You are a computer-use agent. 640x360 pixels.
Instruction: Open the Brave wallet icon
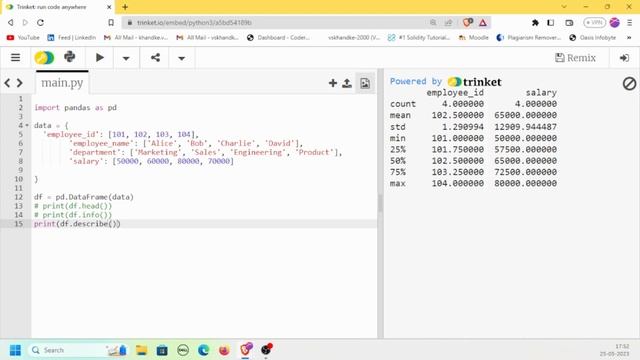pyautogui.click(x=569, y=22)
